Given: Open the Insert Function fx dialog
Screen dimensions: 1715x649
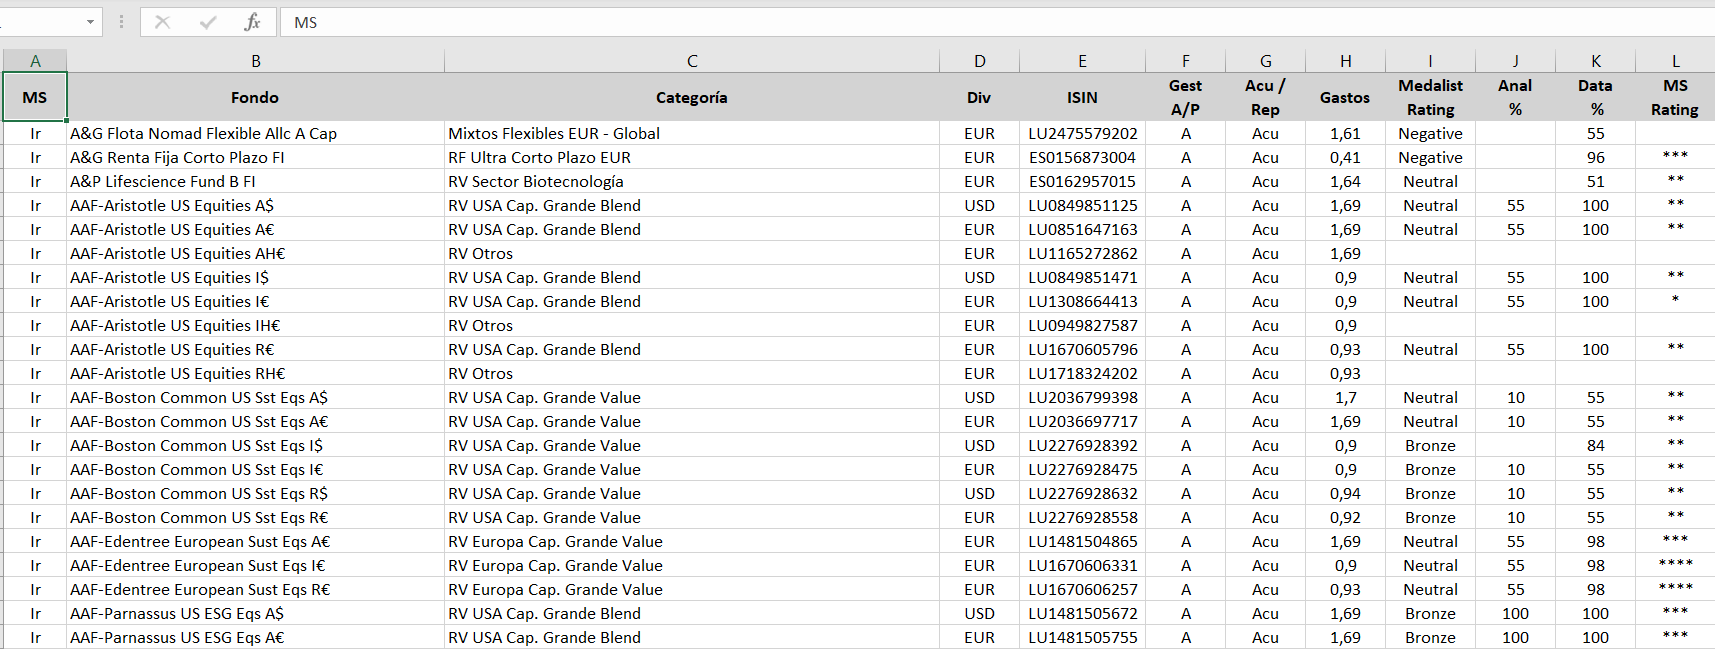Looking at the screenshot, I should (253, 22).
